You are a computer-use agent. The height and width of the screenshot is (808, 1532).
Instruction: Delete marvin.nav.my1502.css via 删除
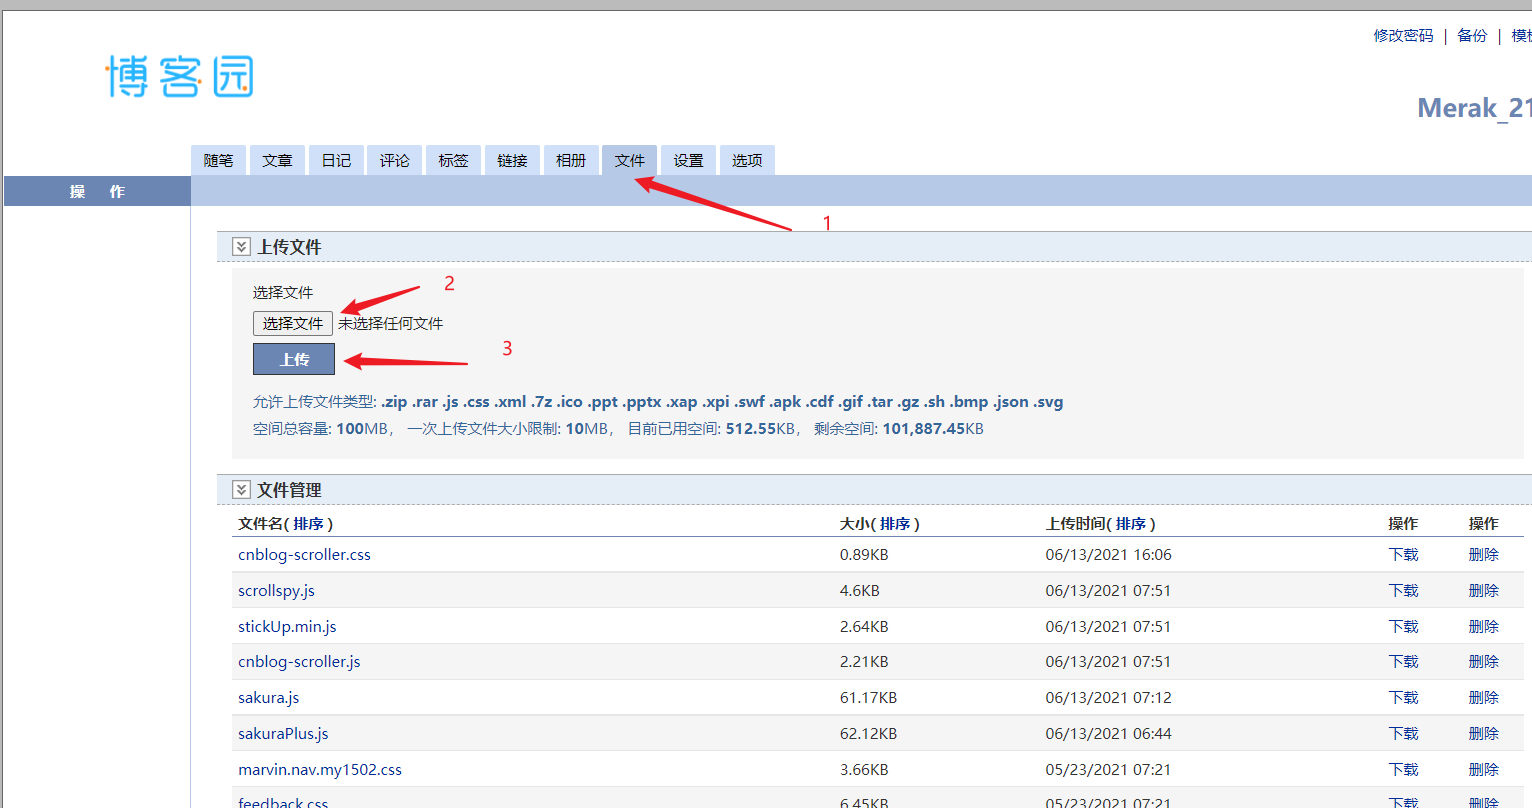(x=1483, y=769)
